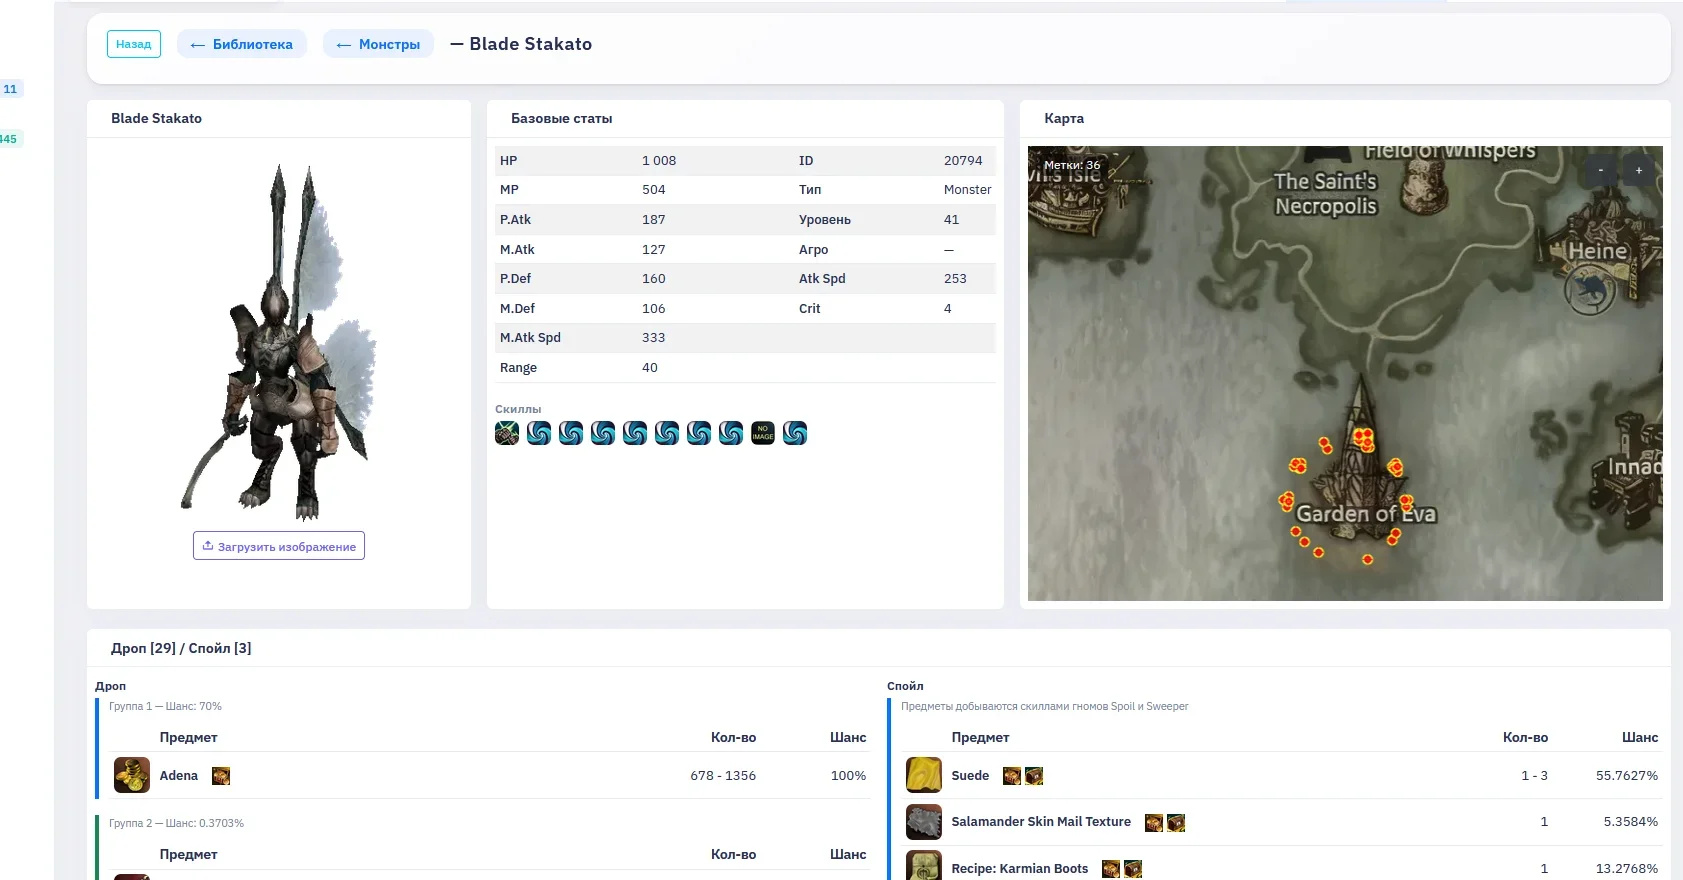Zoom out the map with minus button
This screenshot has width=1683, height=880.
(x=1600, y=171)
